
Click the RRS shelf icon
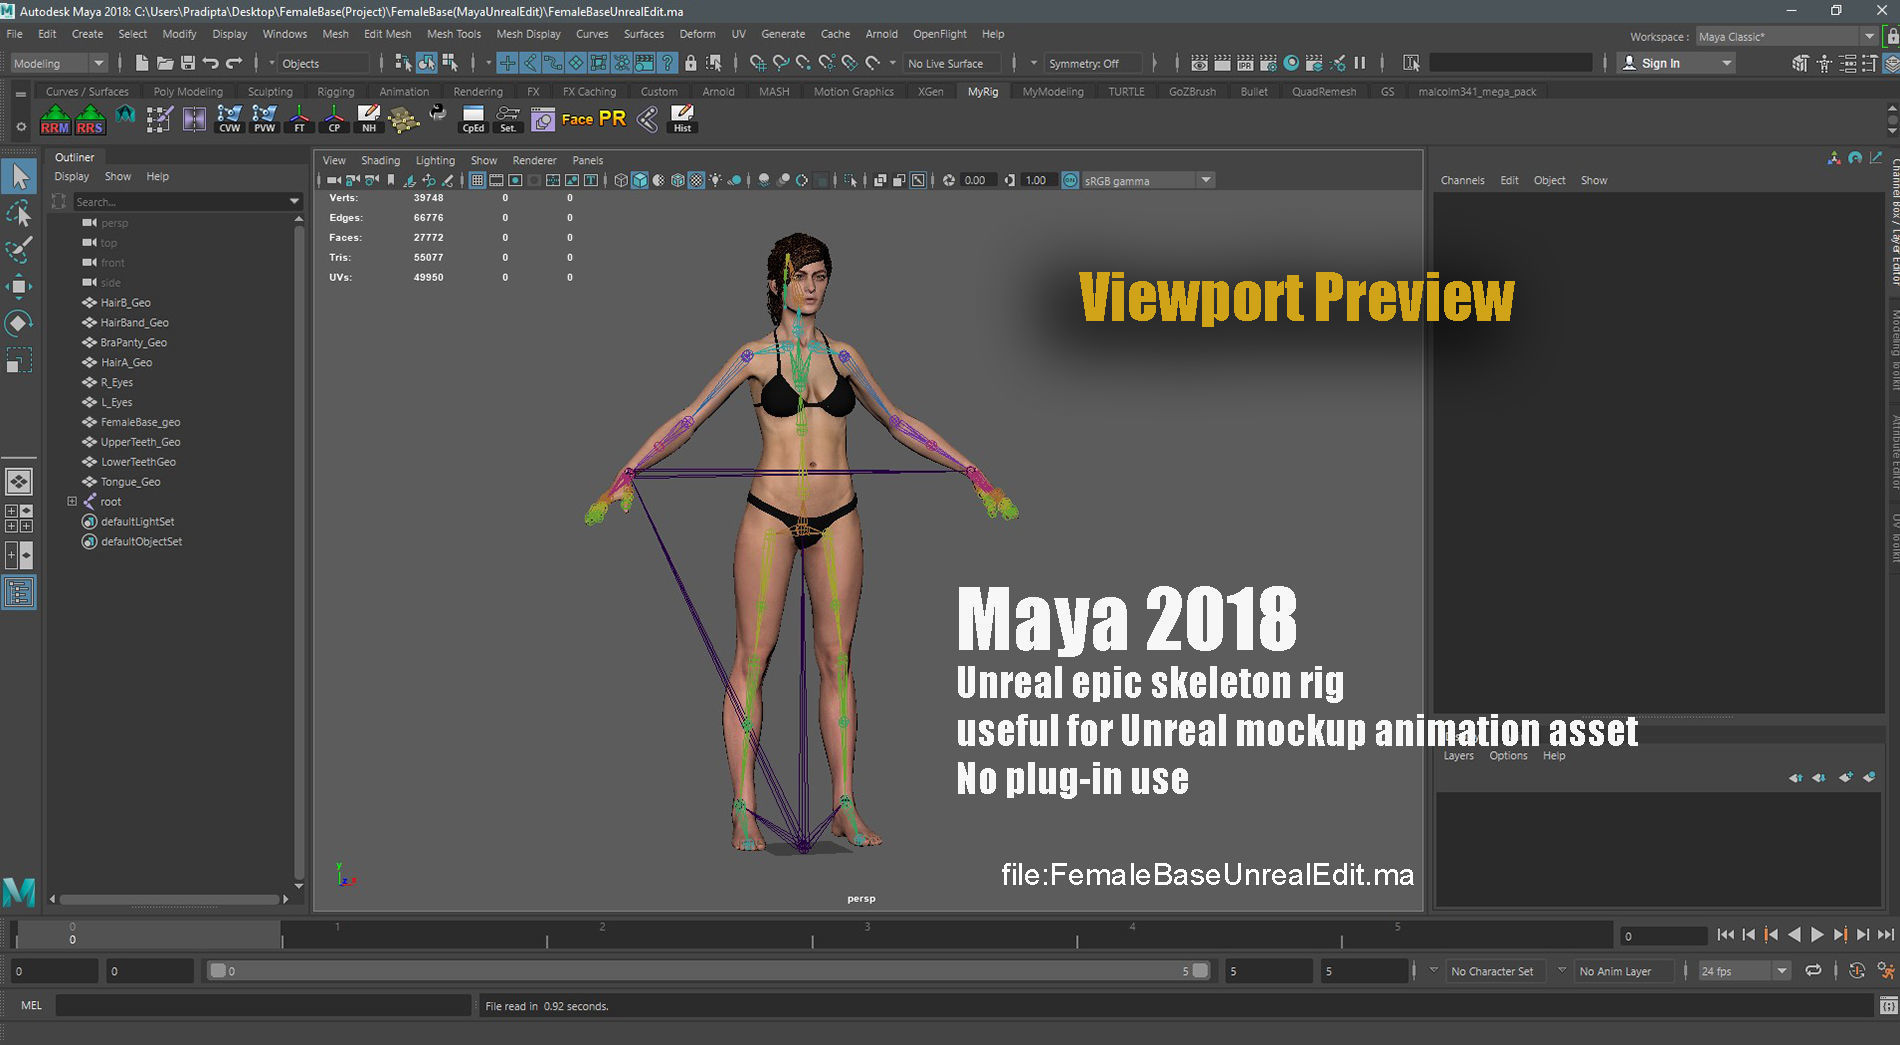[x=90, y=120]
